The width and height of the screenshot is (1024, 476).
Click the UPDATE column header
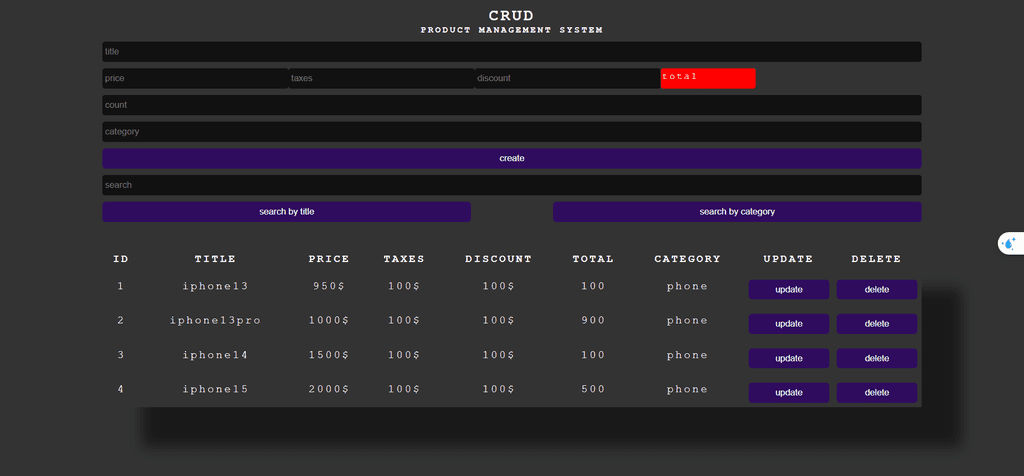point(788,259)
